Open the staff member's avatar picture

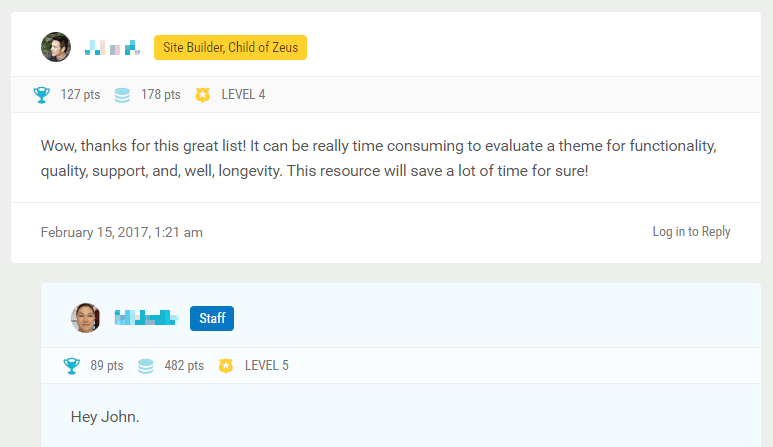pos(86,318)
